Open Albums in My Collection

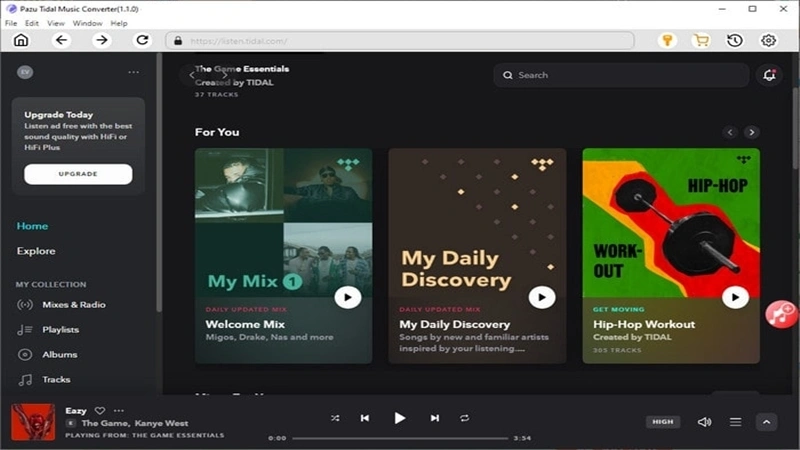pyautogui.click(x=47, y=354)
